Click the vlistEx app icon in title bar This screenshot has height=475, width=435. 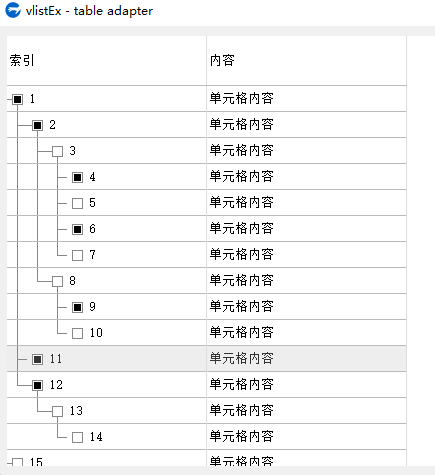tap(13, 10)
